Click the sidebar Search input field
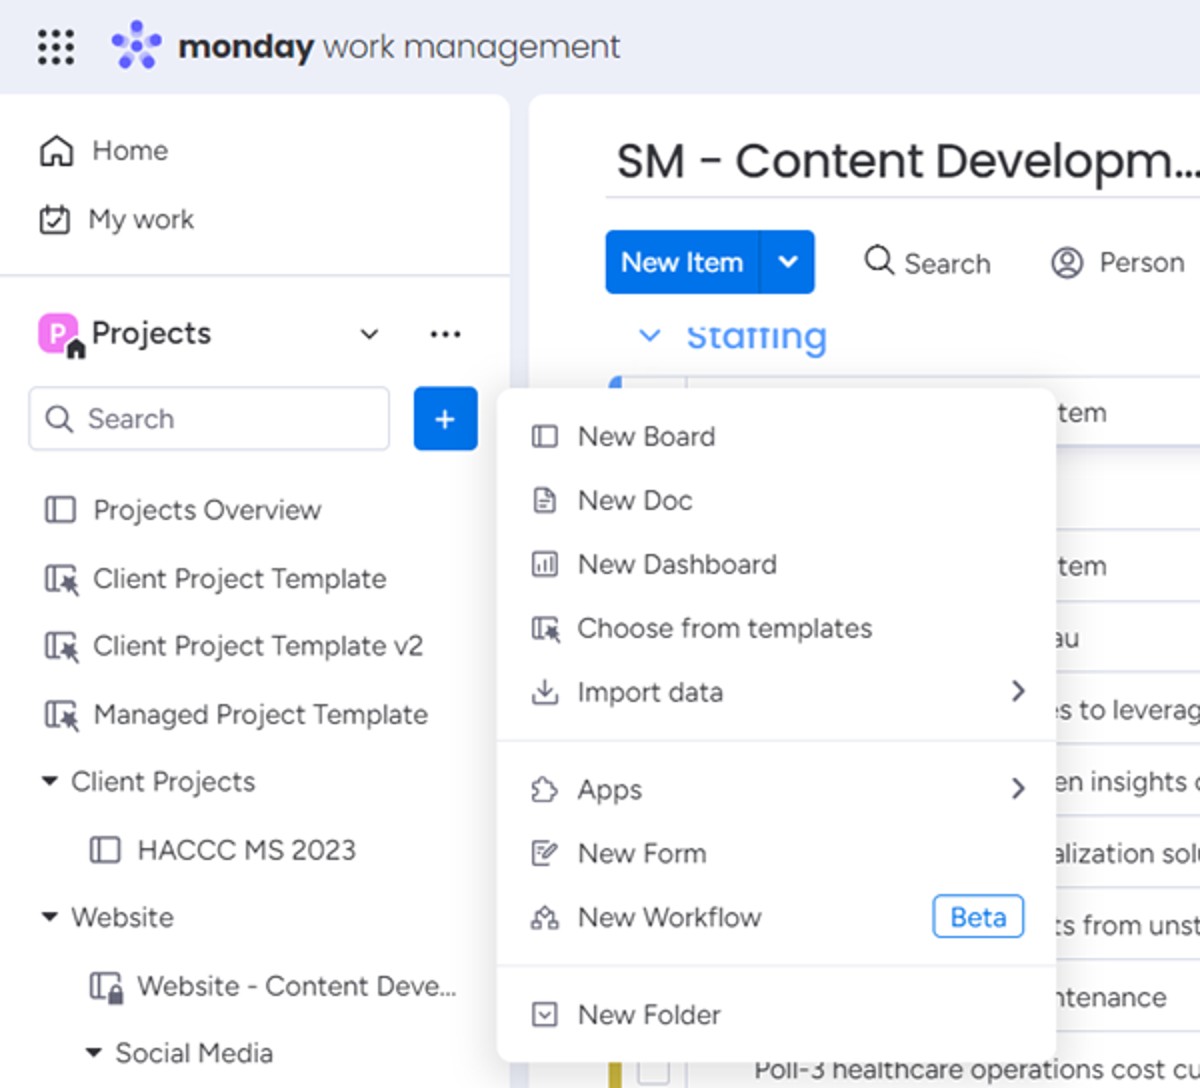1200x1088 pixels. [209, 419]
